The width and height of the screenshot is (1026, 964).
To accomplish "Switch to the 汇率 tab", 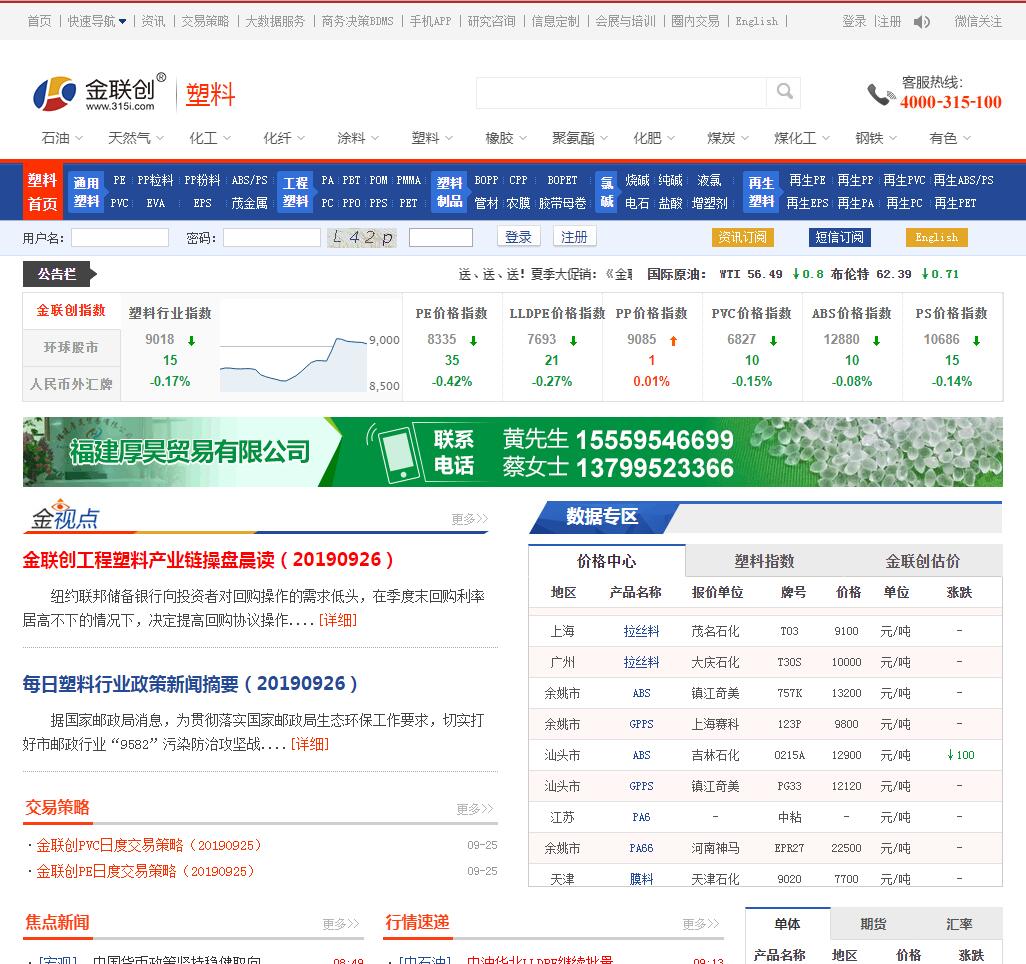I will point(959,924).
